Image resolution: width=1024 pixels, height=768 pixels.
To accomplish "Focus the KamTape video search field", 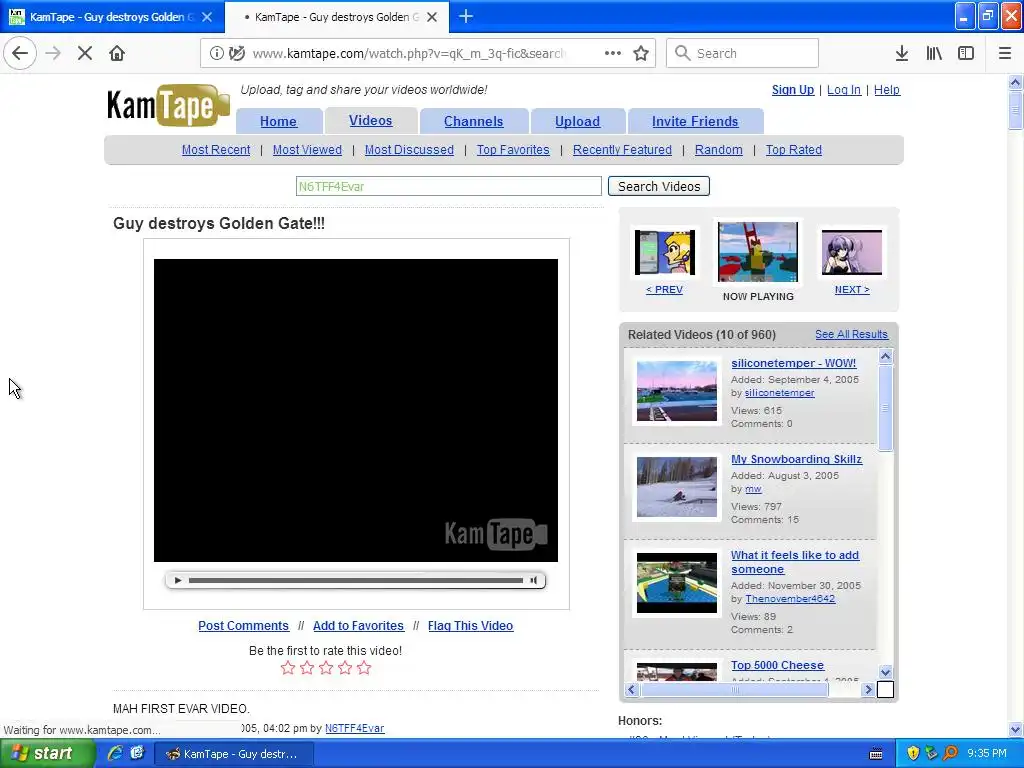I will [x=448, y=186].
